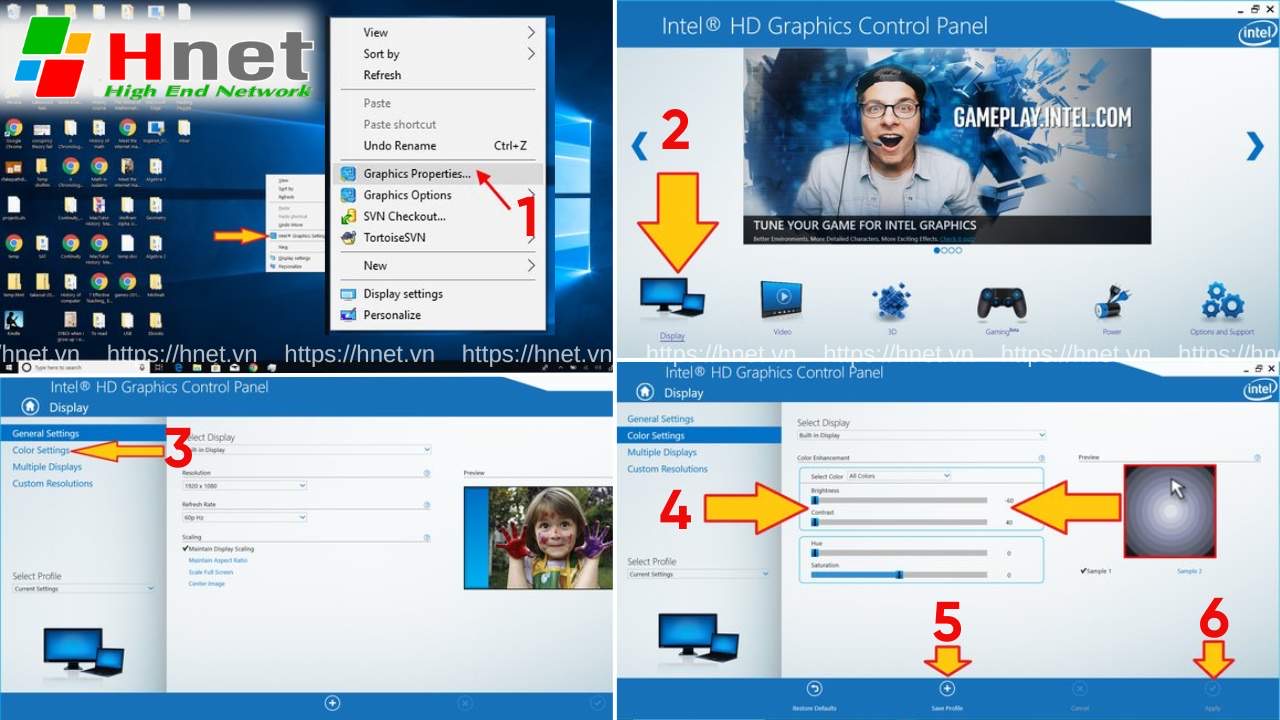Click the Saturation slider handle
Viewport: 1280px width, 720px height.
coord(899,575)
